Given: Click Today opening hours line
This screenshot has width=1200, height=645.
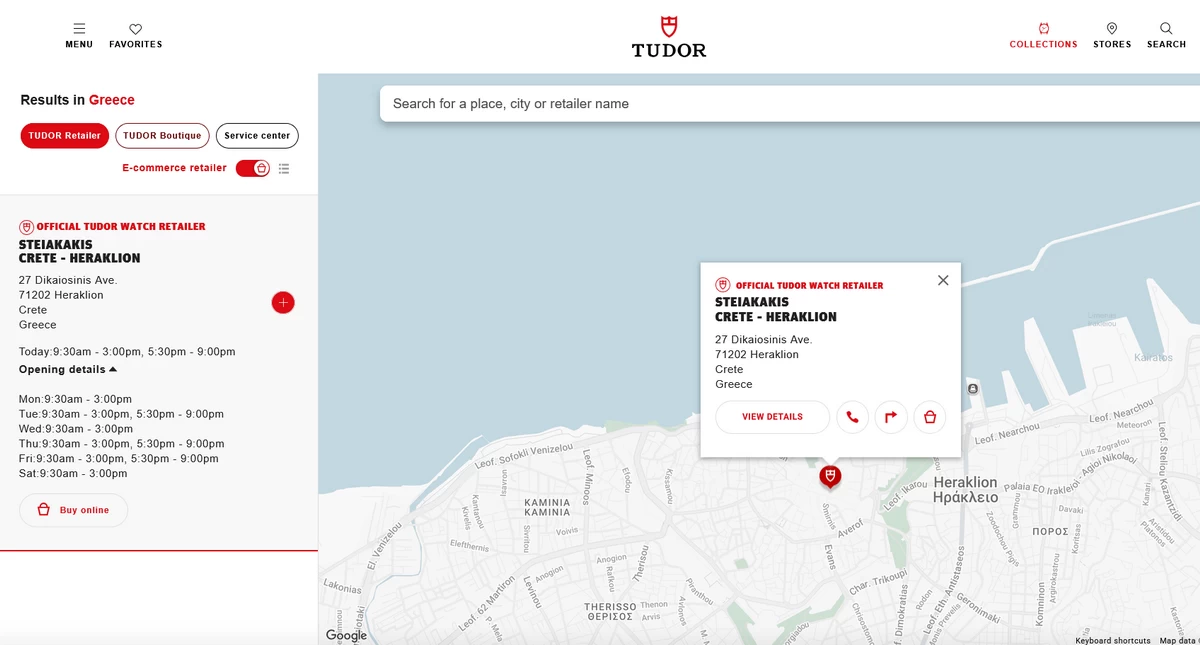Looking at the screenshot, I should tap(127, 352).
